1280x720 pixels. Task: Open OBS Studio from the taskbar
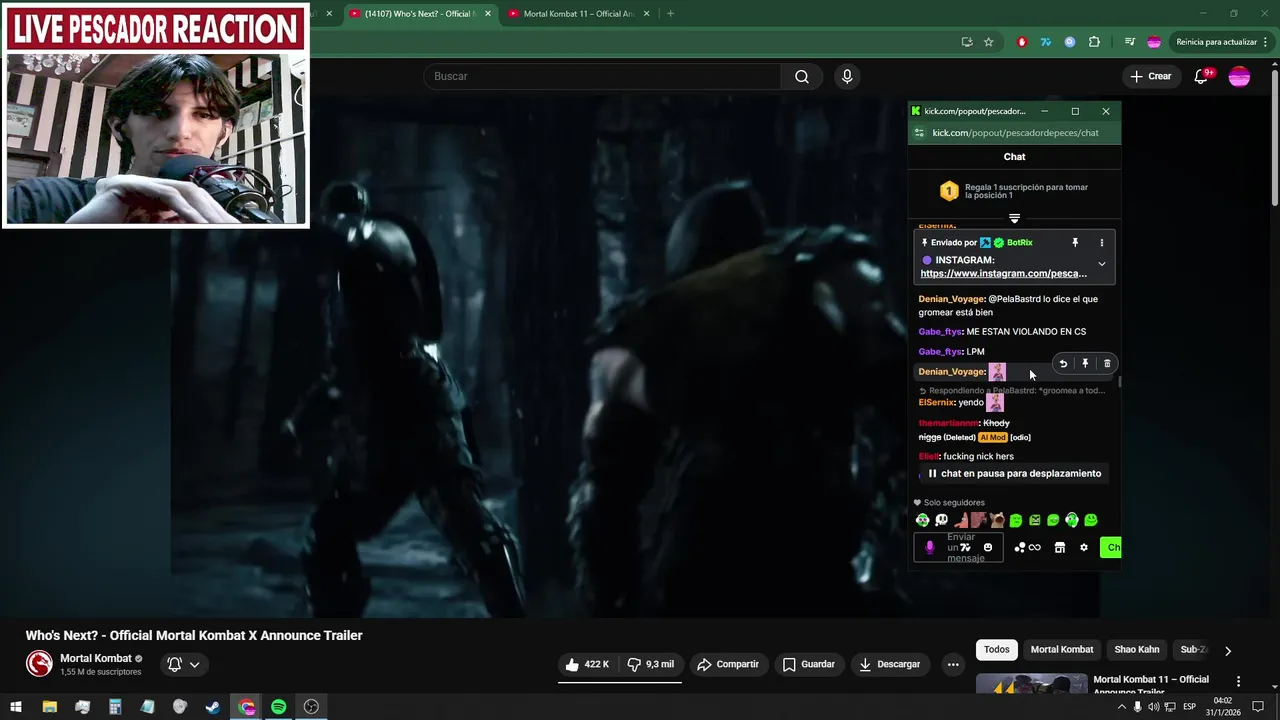point(312,707)
